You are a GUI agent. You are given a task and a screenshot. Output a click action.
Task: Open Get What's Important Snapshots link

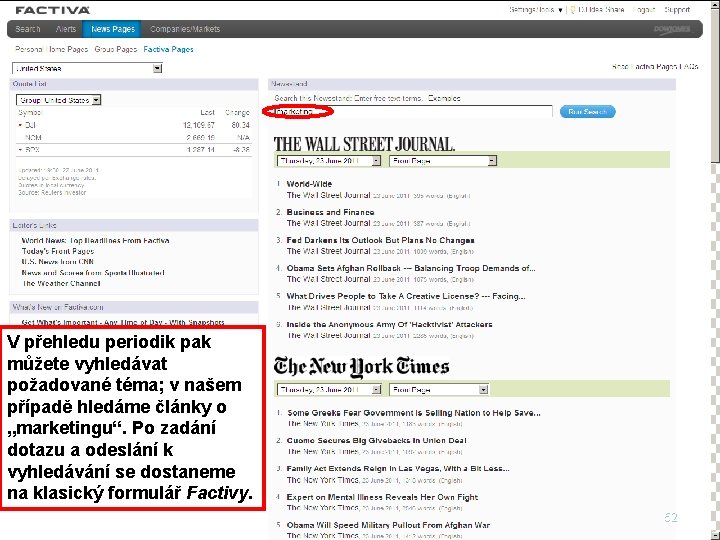pos(123,322)
